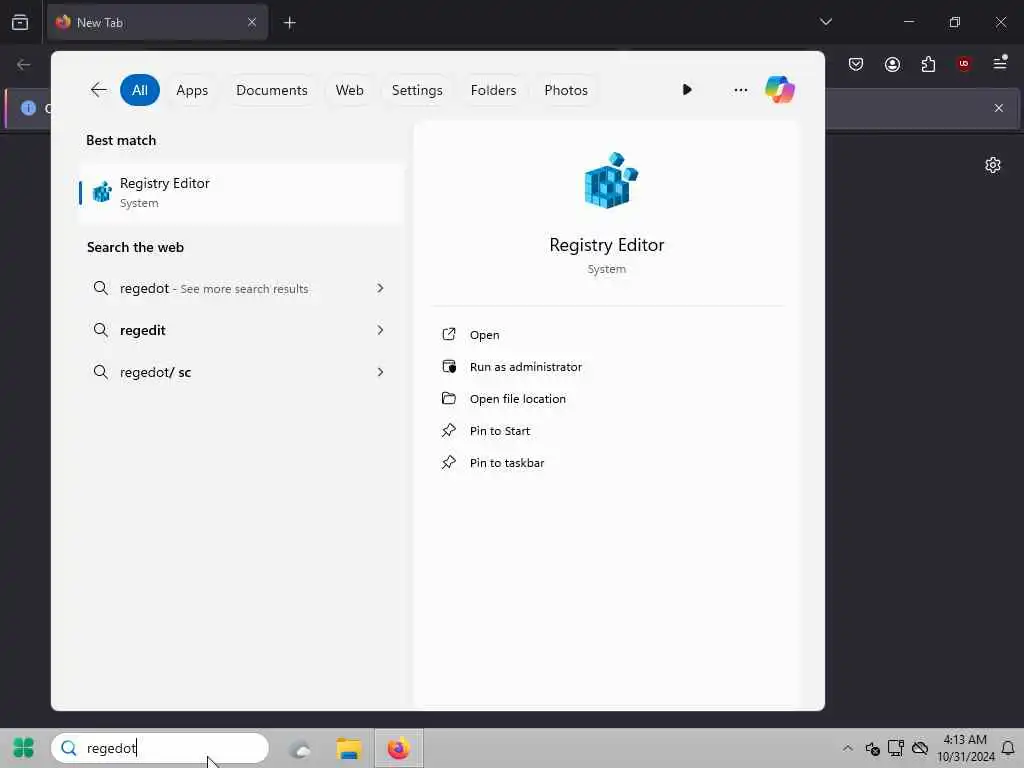1024x768 pixels.
Task: Click the uBlock Origin extension icon
Action: click(964, 64)
